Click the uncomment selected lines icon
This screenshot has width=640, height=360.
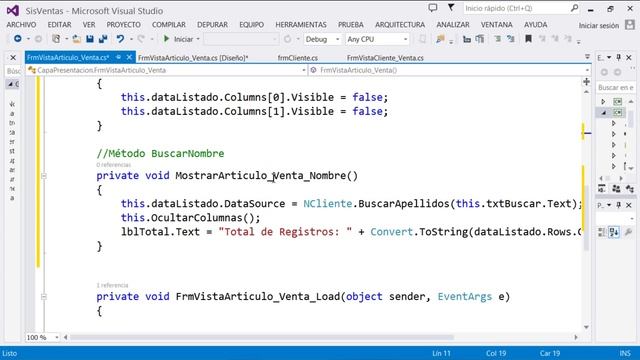pos(511,39)
